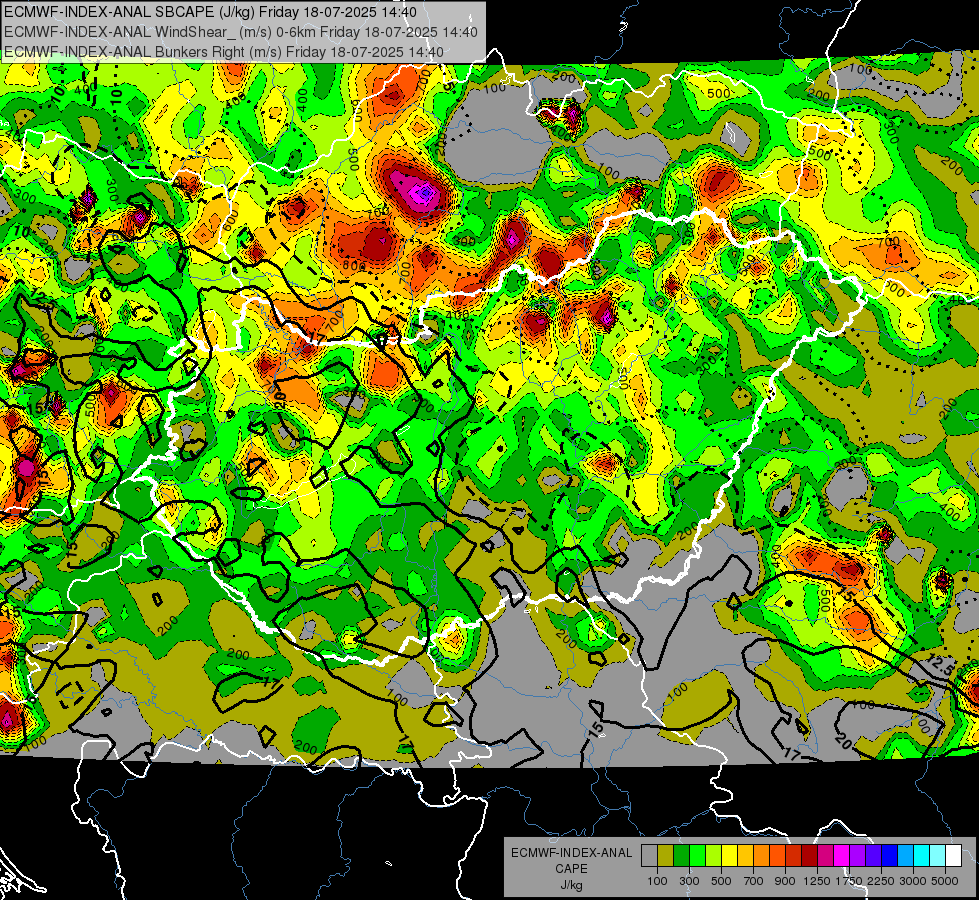The height and width of the screenshot is (900, 979).
Task: Click the CAPE label in legend
Action: [x=571, y=869]
